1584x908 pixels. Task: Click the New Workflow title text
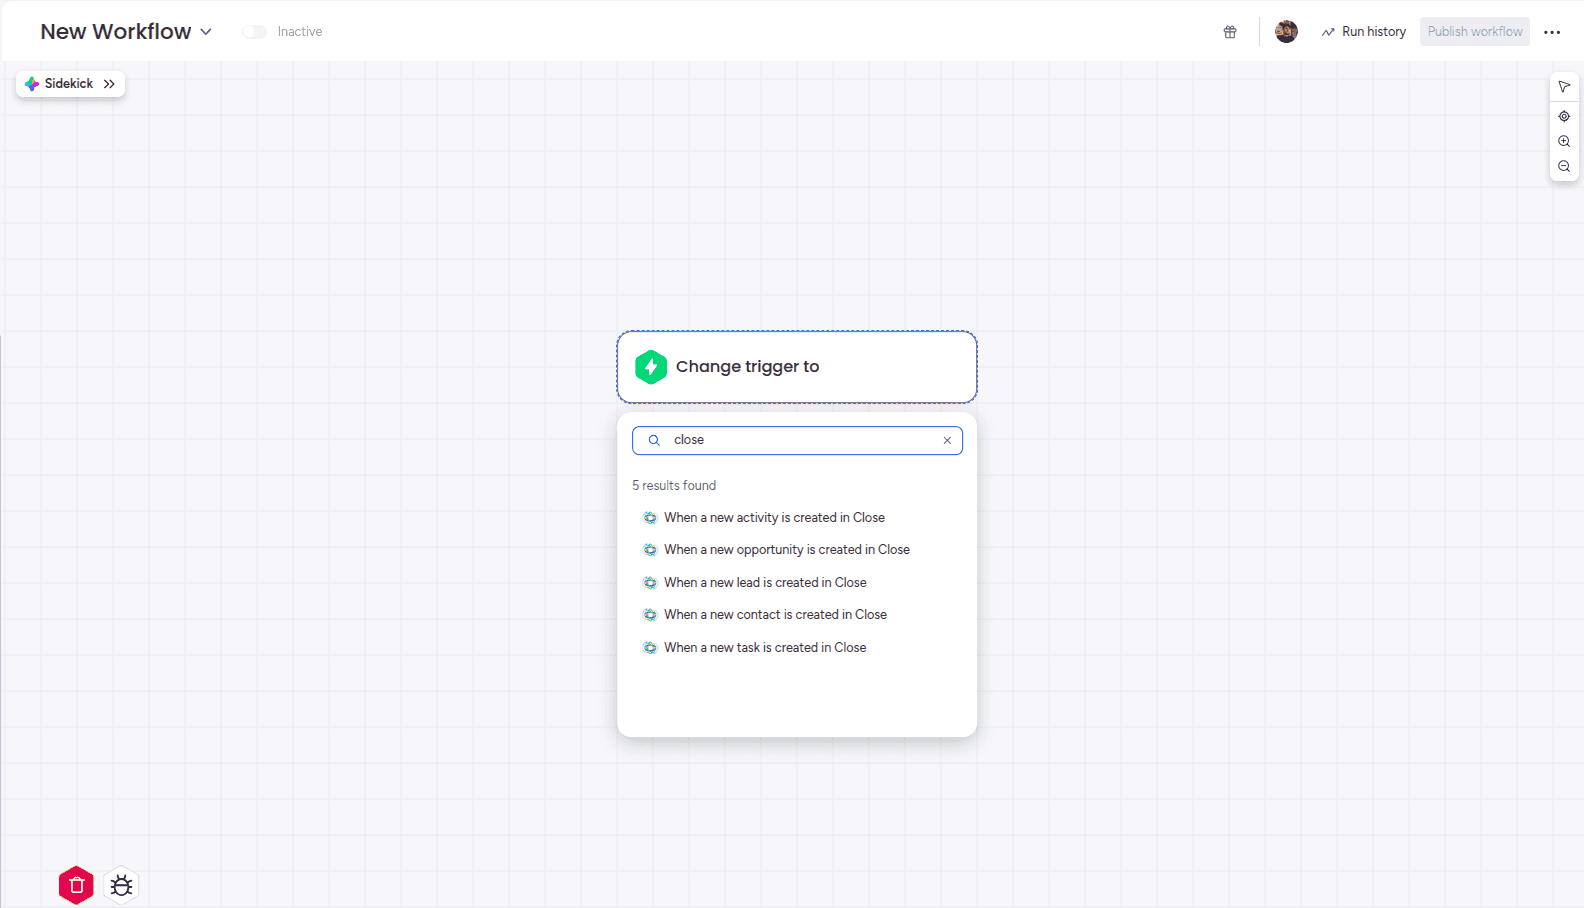(x=116, y=32)
